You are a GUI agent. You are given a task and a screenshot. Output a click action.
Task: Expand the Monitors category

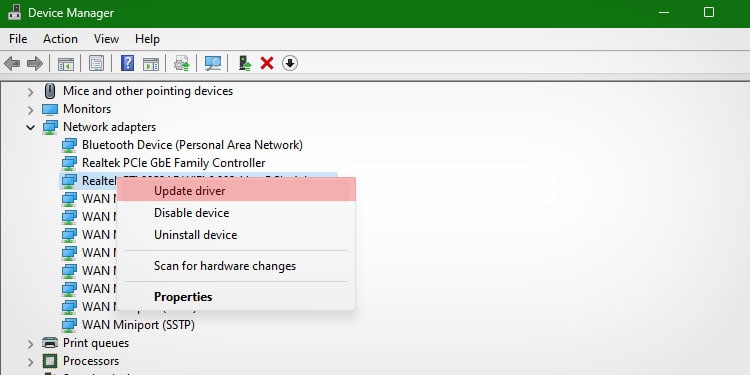(x=31, y=109)
